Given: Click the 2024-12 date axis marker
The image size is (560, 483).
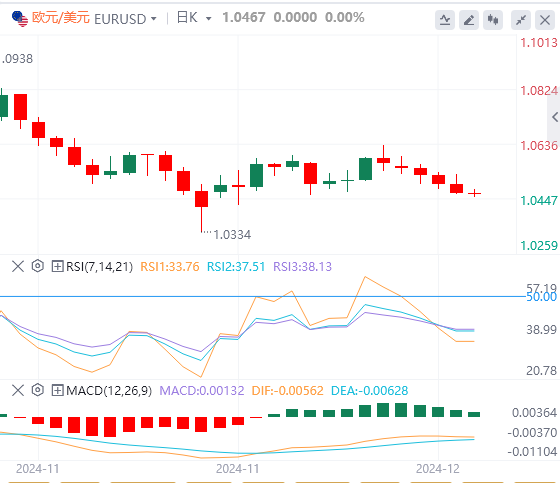Looking at the screenshot, I should (438, 469).
